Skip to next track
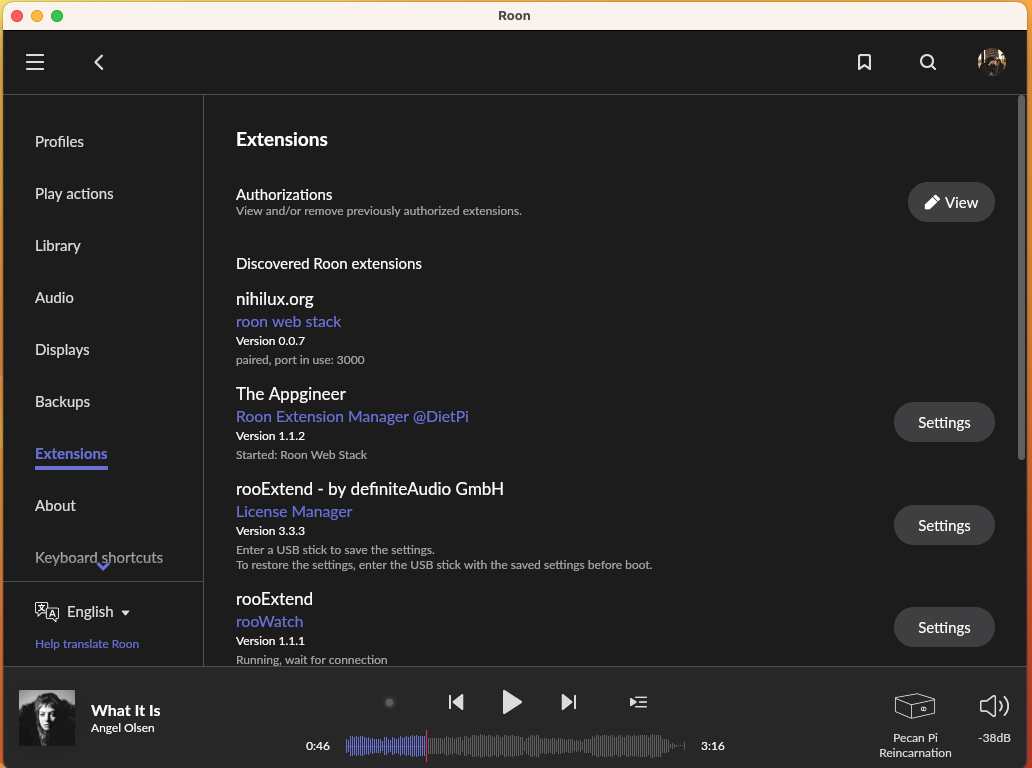Image resolution: width=1032 pixels, height=768 pixels. coord(569,702)
